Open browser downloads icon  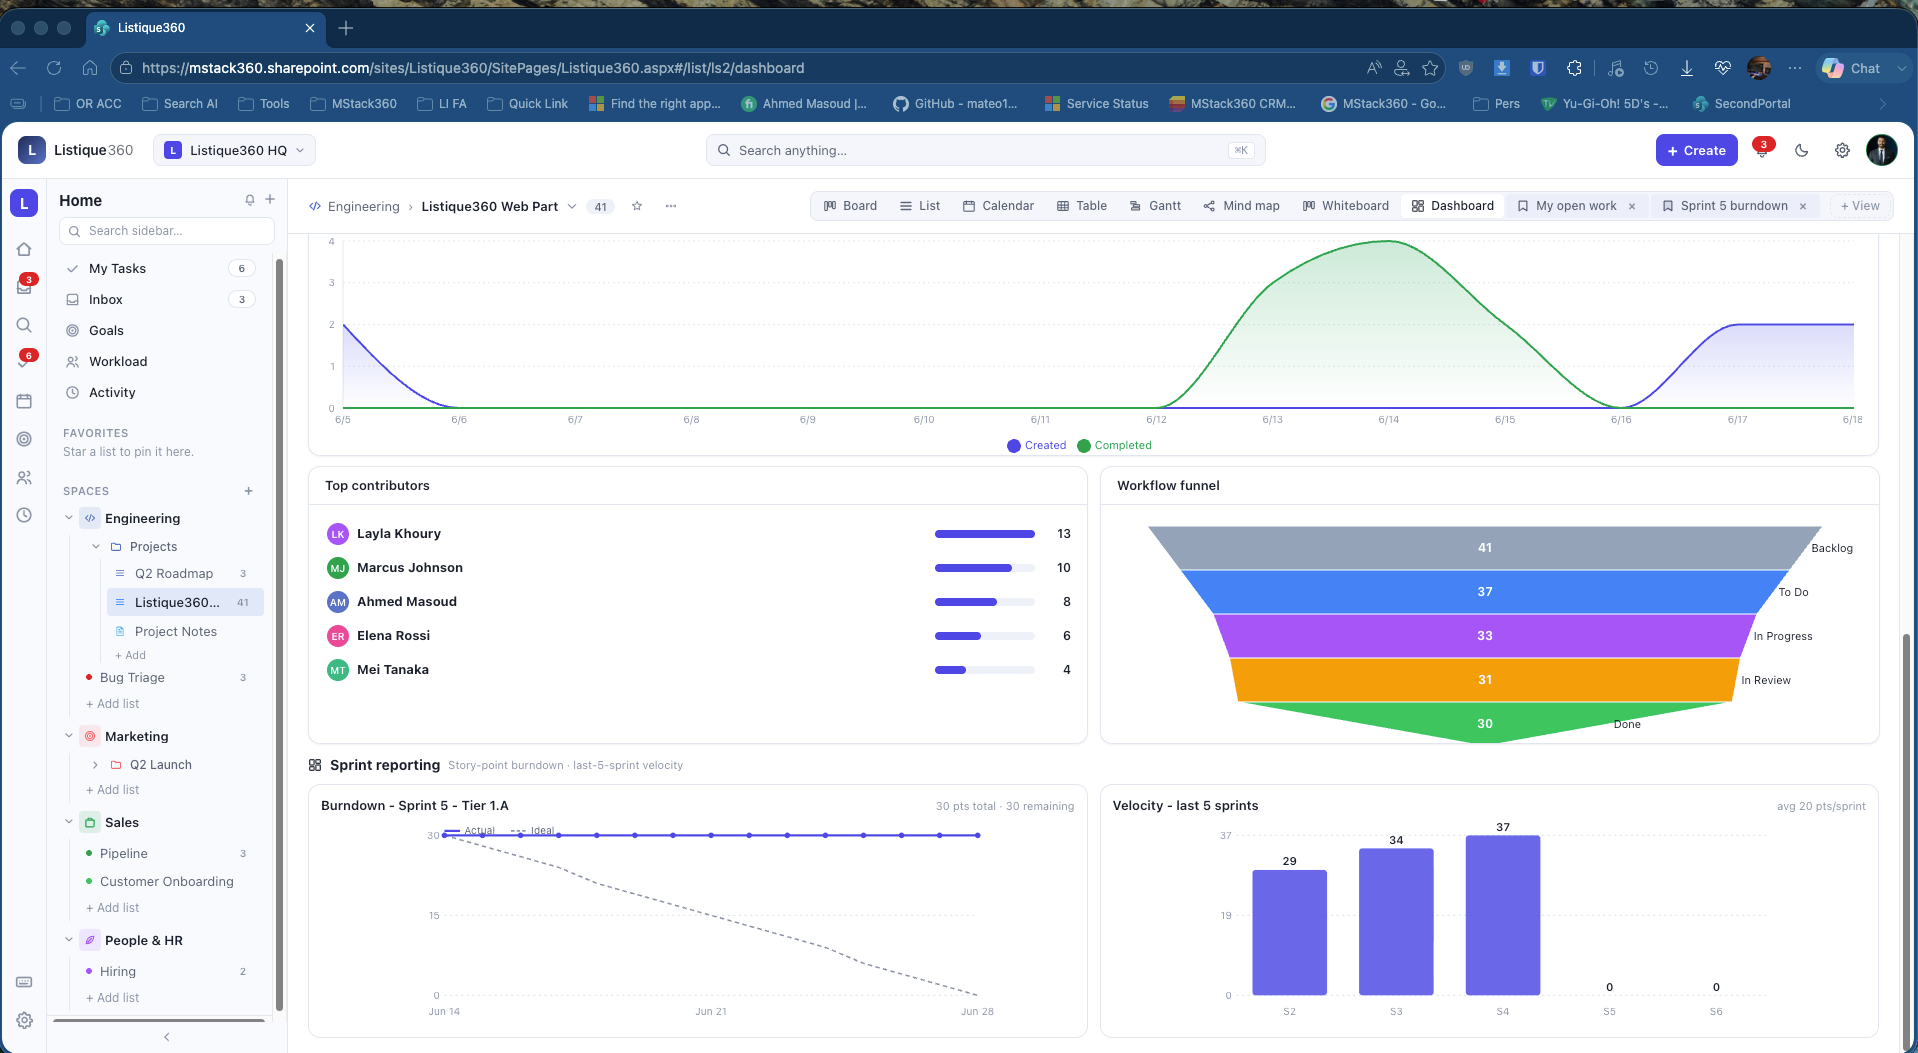tap(1686, 68)
